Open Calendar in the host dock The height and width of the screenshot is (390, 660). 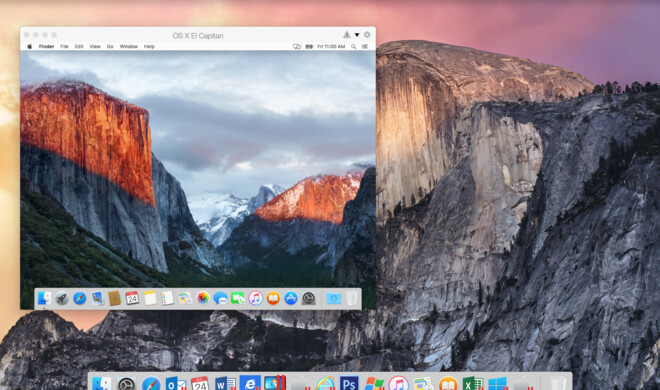tap(200, 384)
